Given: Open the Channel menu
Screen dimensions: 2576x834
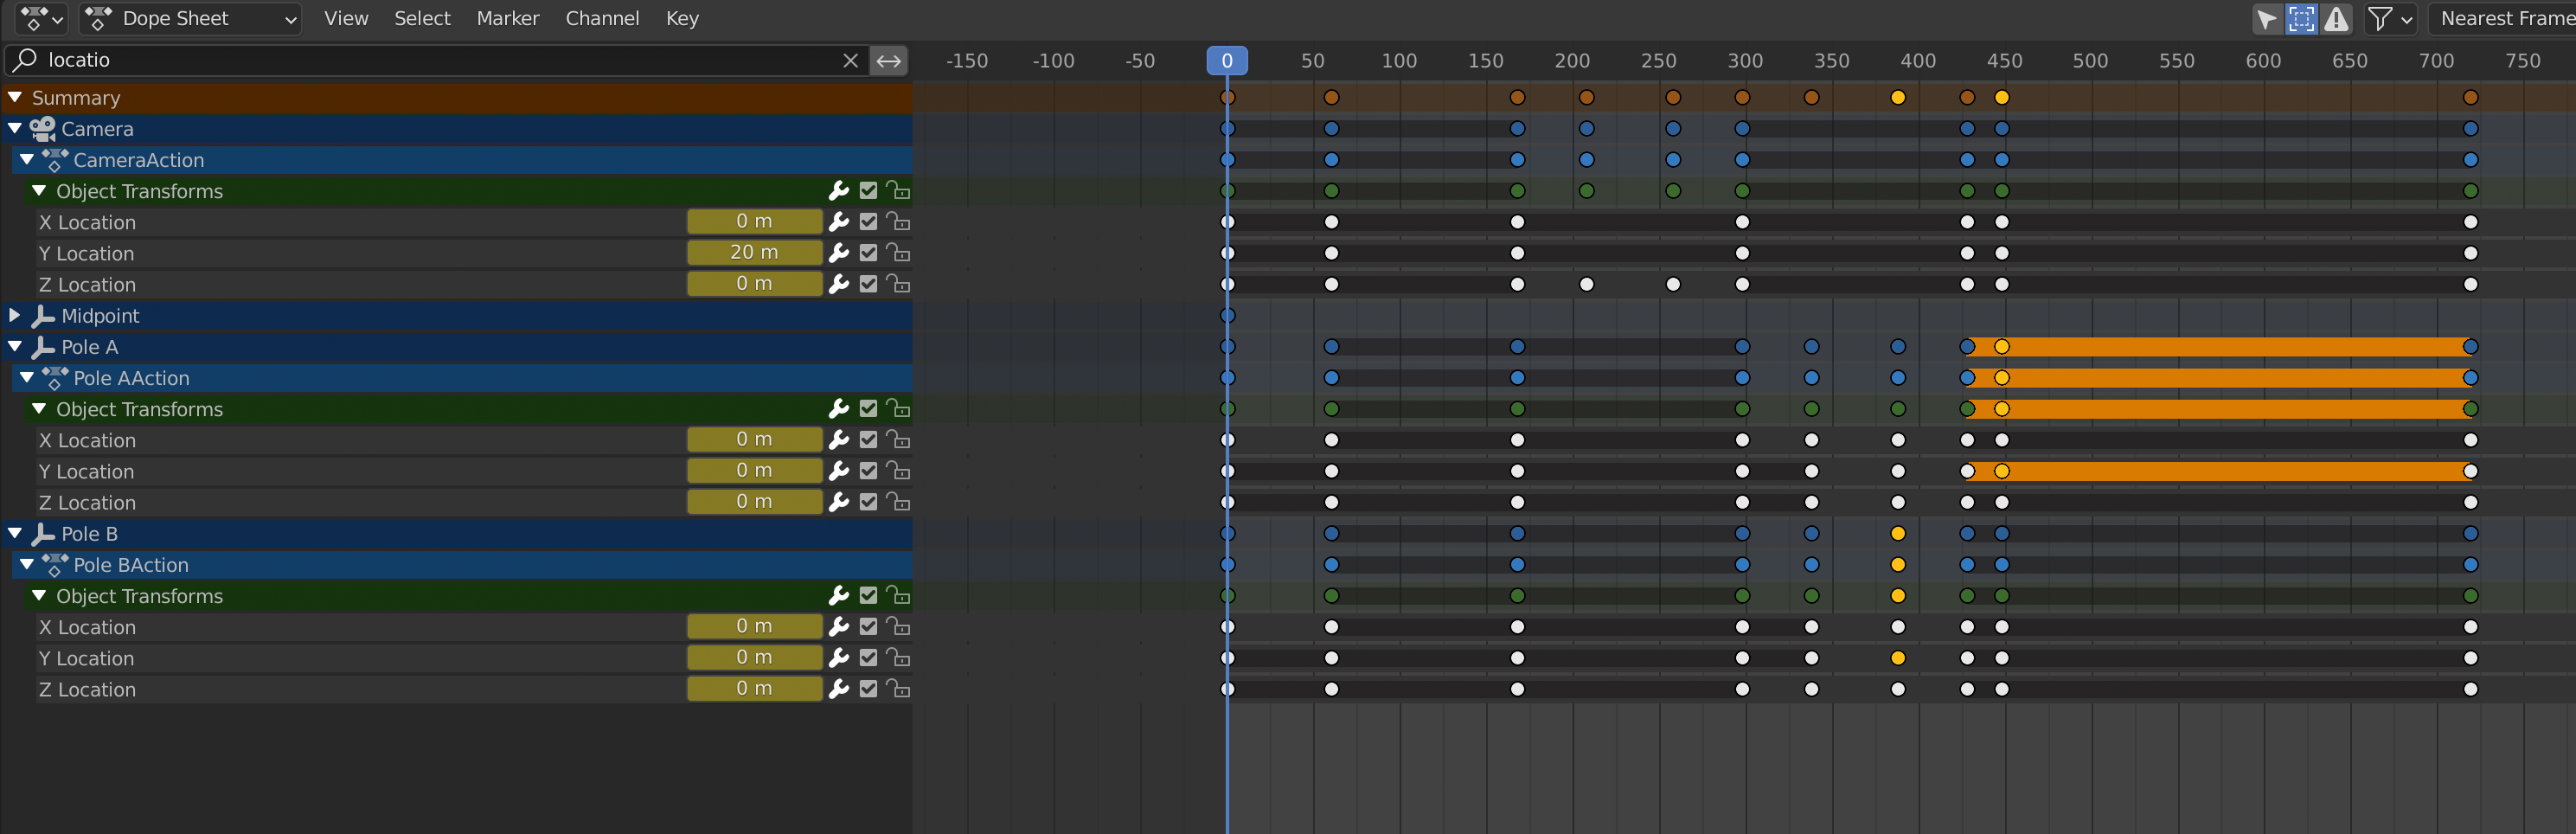Looking at the screenshot, I should [x=602, y=18].
